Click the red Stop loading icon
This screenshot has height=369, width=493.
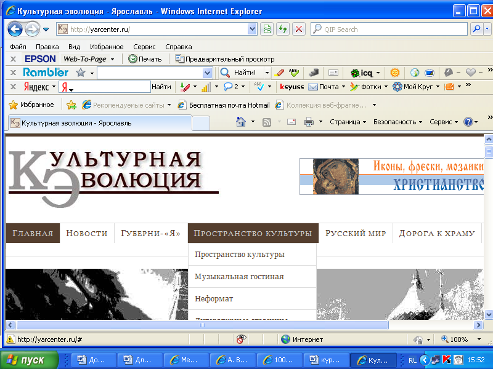[299, 29]
